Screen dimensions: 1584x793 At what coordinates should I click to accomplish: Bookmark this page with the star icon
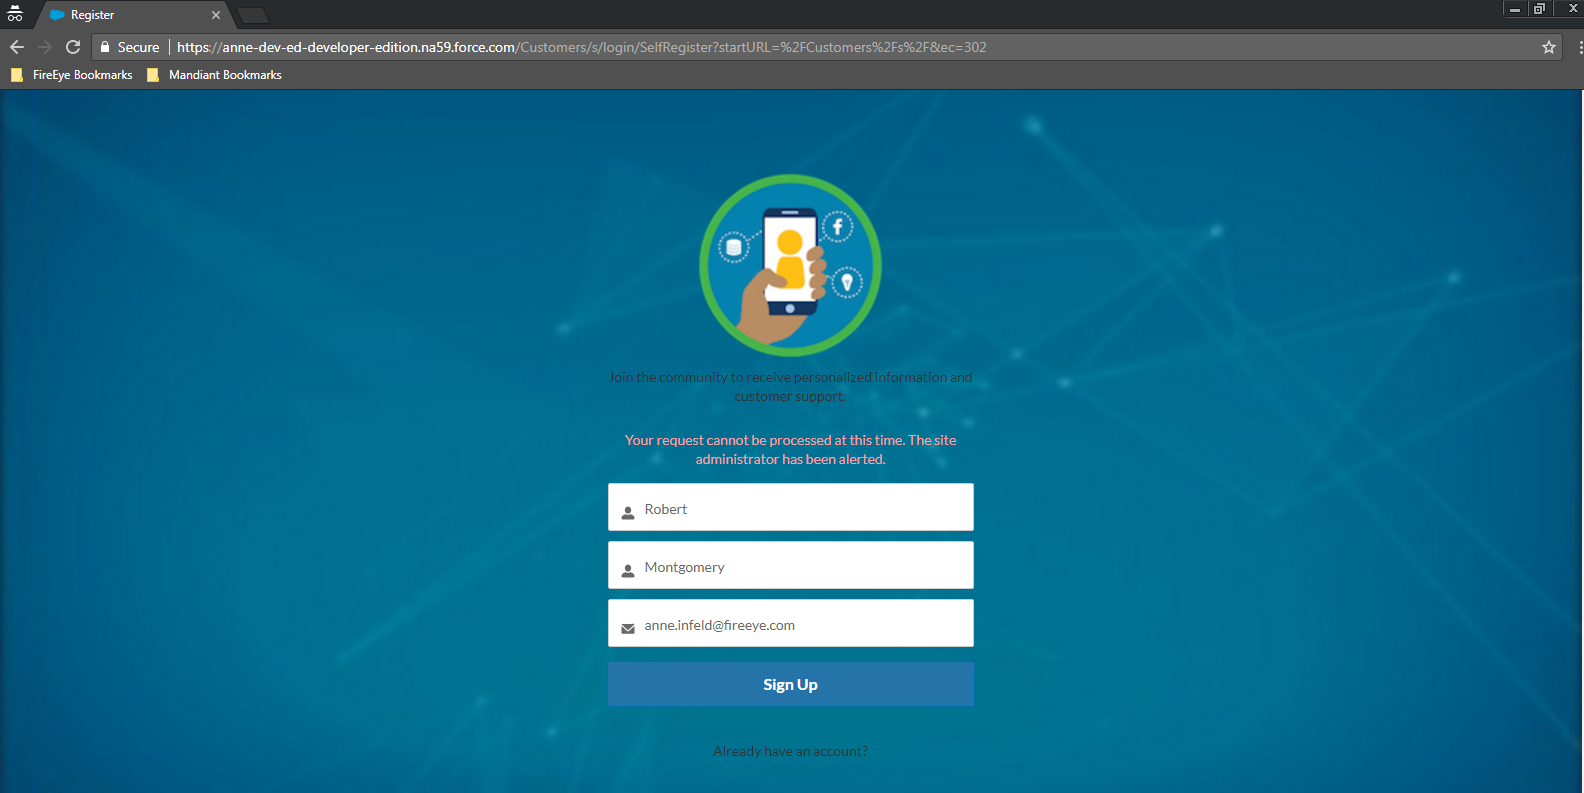1549,47
